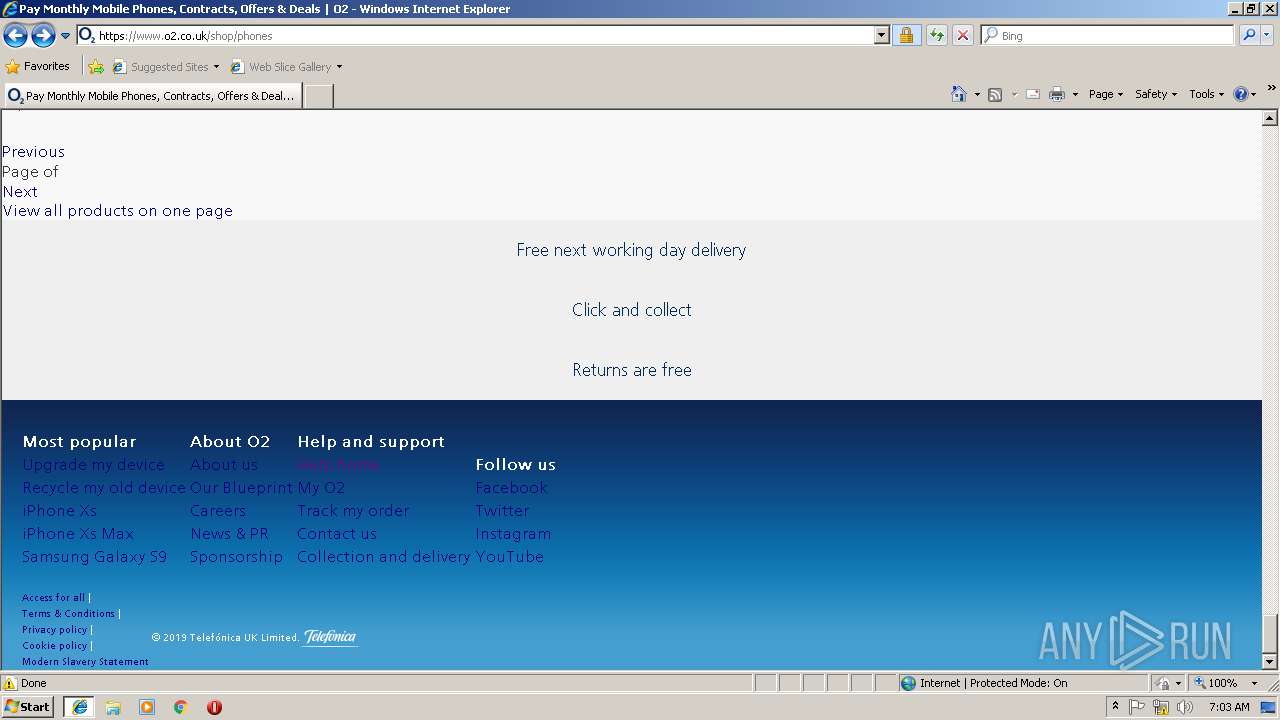Click the page vertical scrollbar up arrow
1280x720 pixels.
click(1270, 118)
